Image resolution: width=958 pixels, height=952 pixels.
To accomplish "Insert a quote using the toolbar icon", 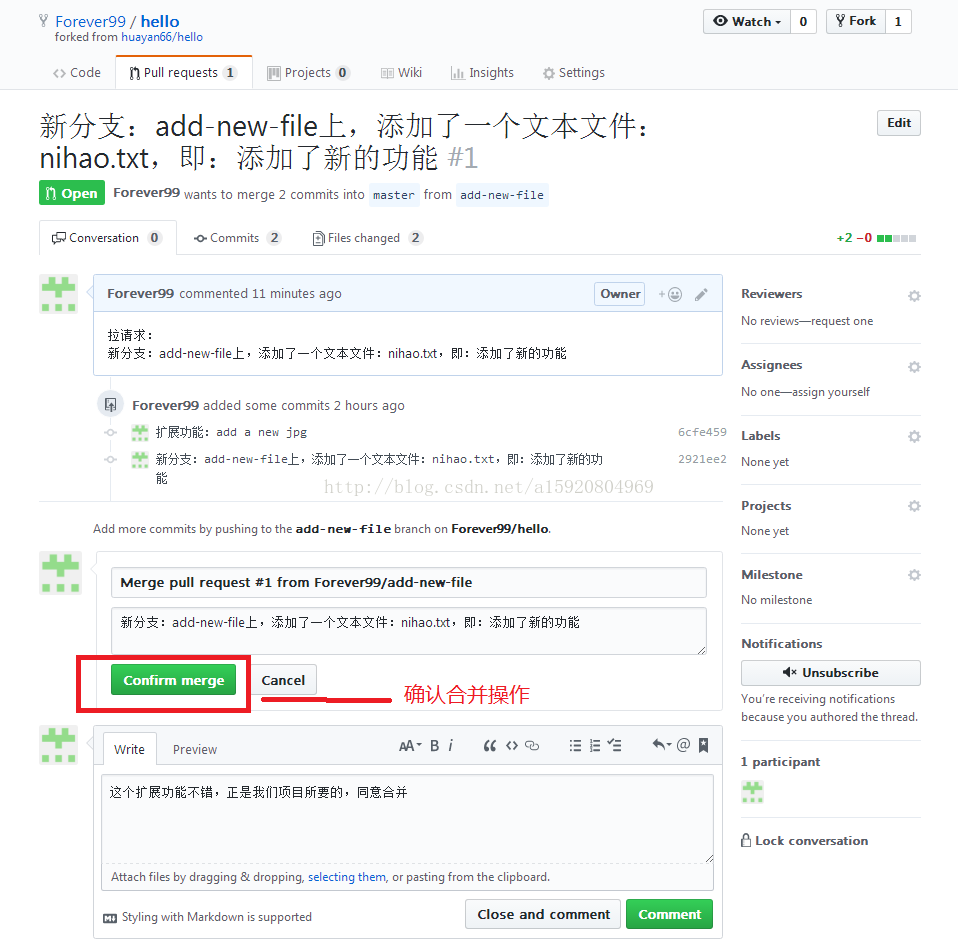I will [489, 745].
